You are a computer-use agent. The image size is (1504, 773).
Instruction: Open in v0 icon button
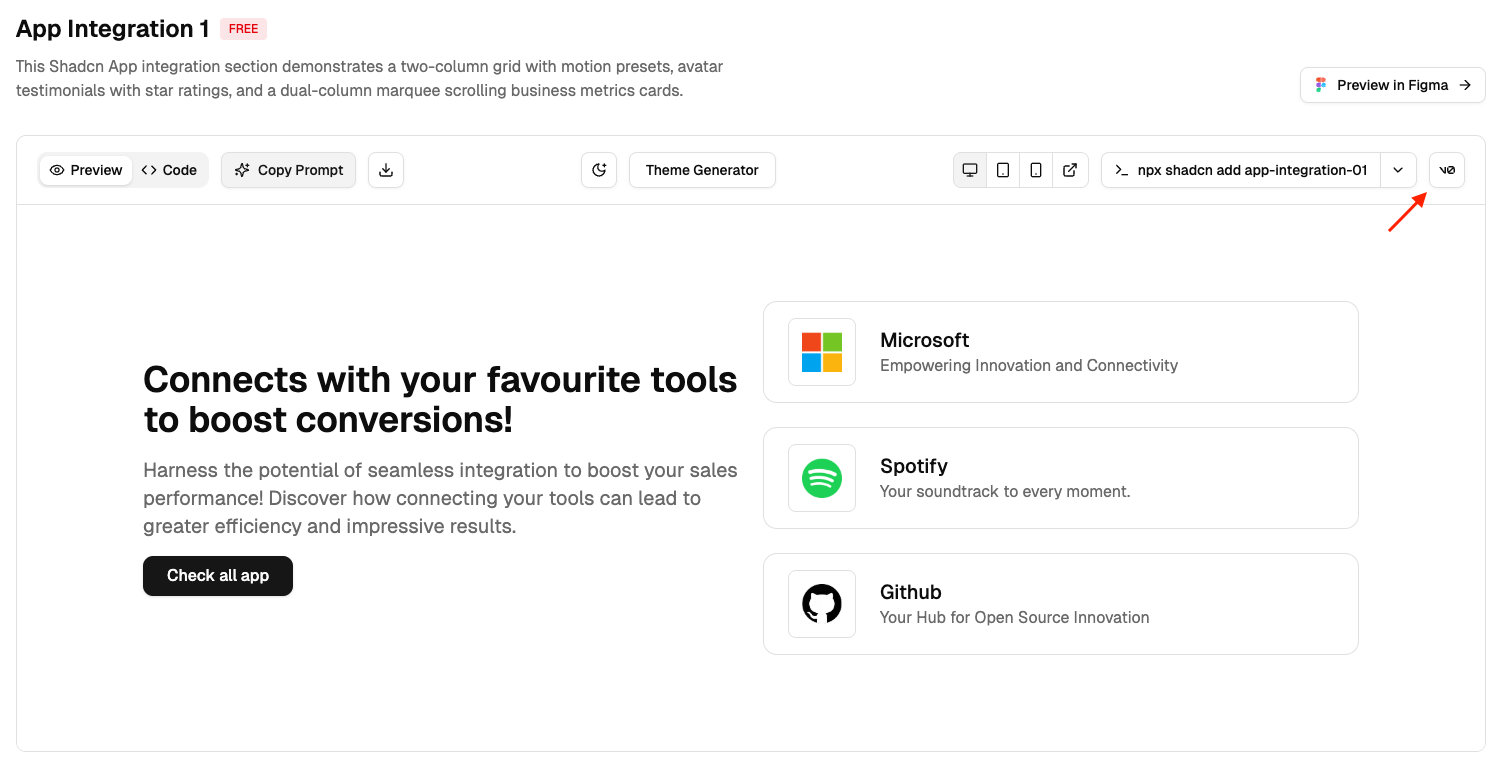pos(1447,170)
